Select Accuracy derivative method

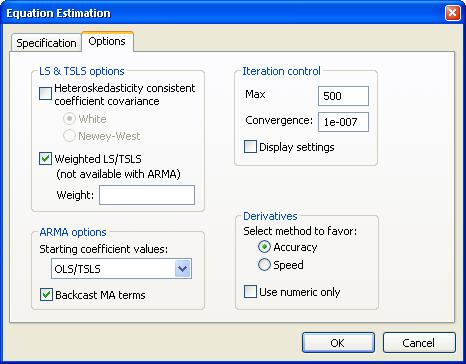pyautogui.click(x=264, y=247)
